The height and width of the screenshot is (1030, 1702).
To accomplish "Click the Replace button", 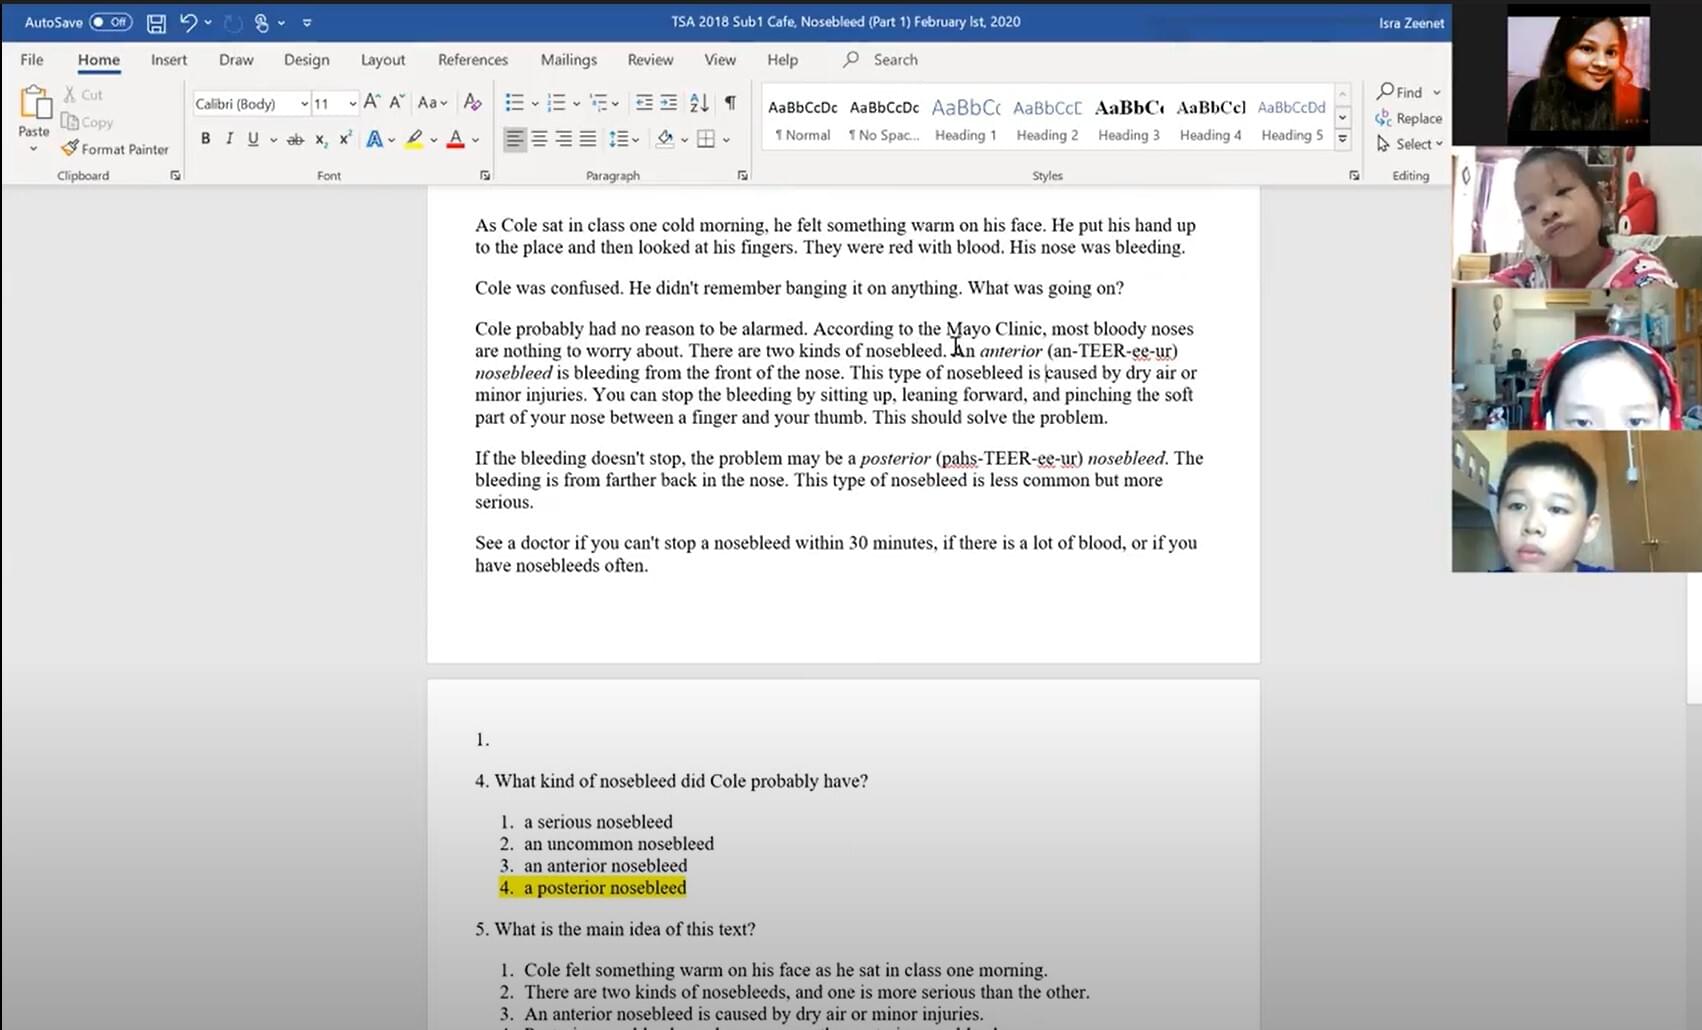I will pyautogui.click(x=1408, y=118).
